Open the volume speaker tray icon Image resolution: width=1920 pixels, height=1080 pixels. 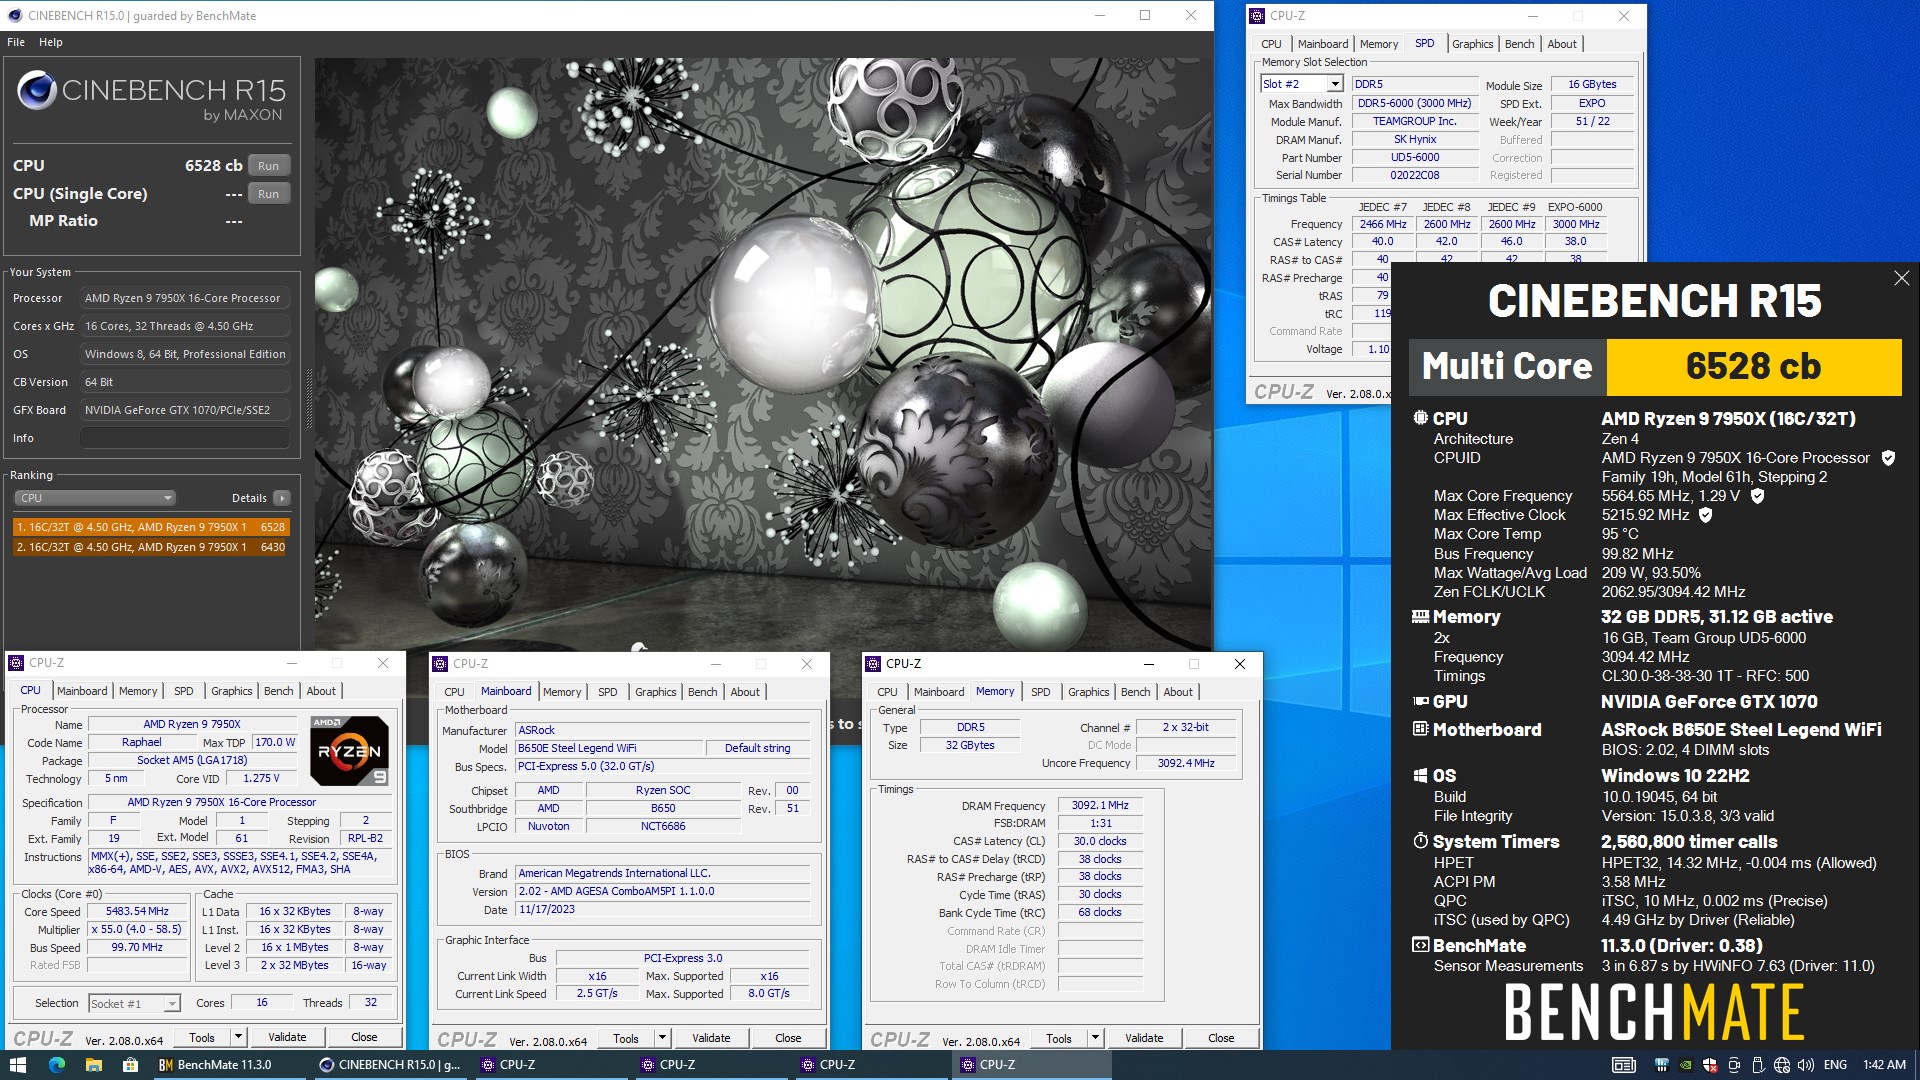1806,1065
